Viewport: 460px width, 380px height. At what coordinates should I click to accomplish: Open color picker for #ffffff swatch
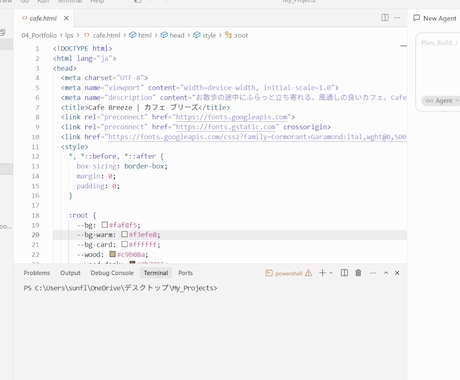point(124,244)
